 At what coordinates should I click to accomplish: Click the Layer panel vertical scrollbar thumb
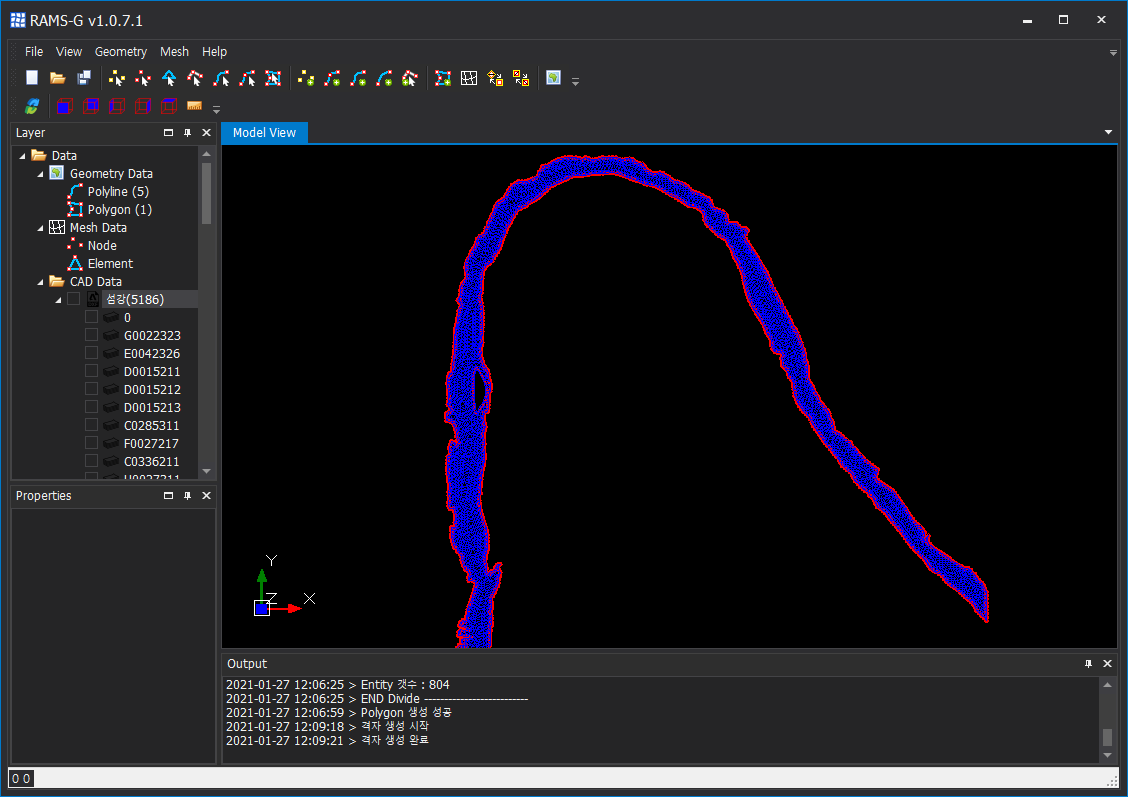[206, 193]
